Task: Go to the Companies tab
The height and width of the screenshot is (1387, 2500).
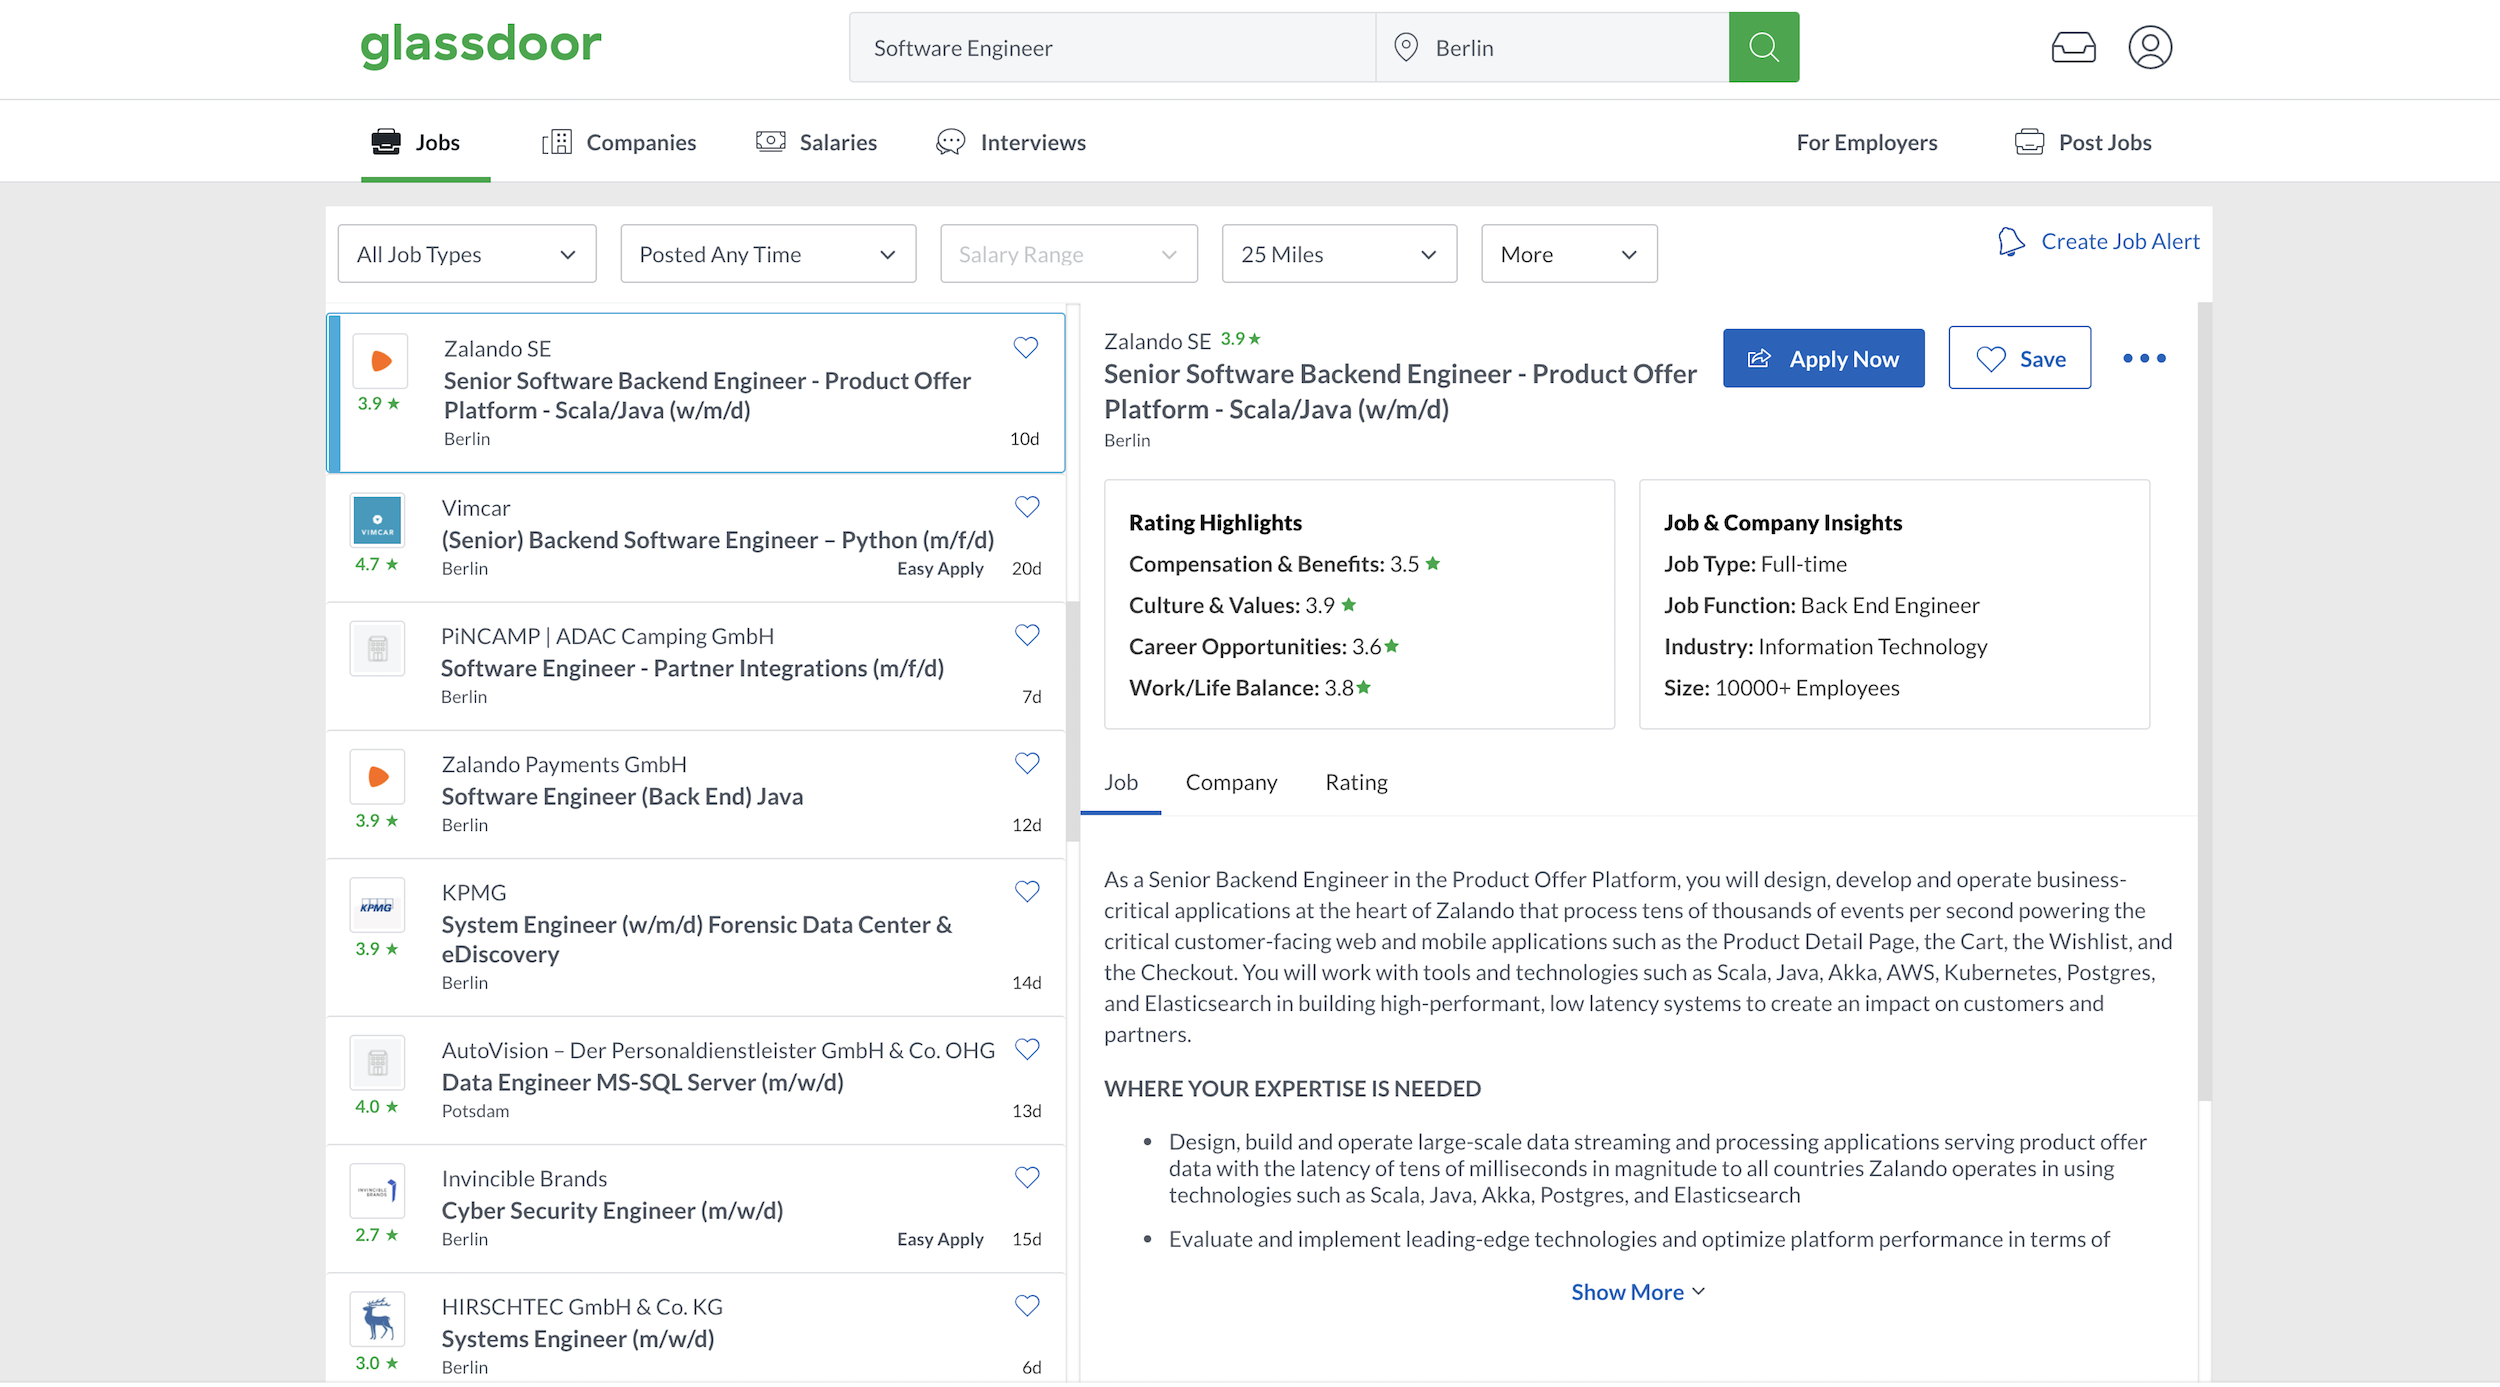Action: point(619,143)
